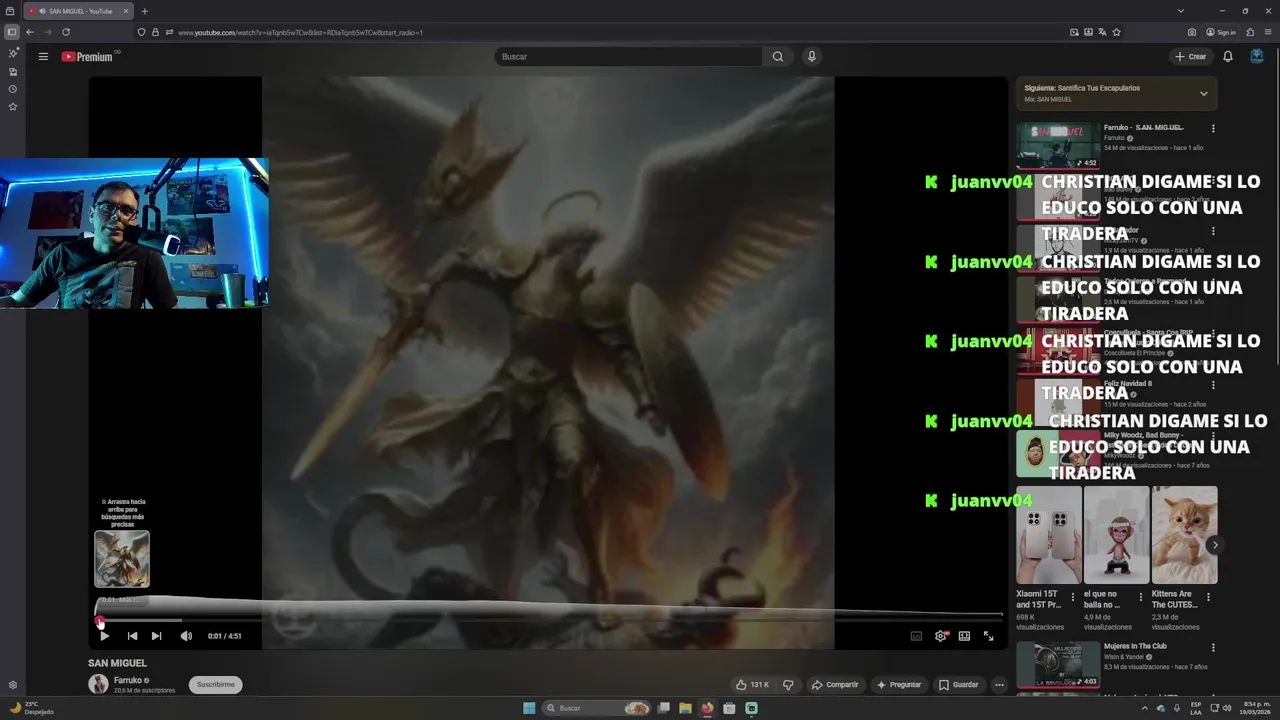Open video player settings gear

(x=940, y=636)
